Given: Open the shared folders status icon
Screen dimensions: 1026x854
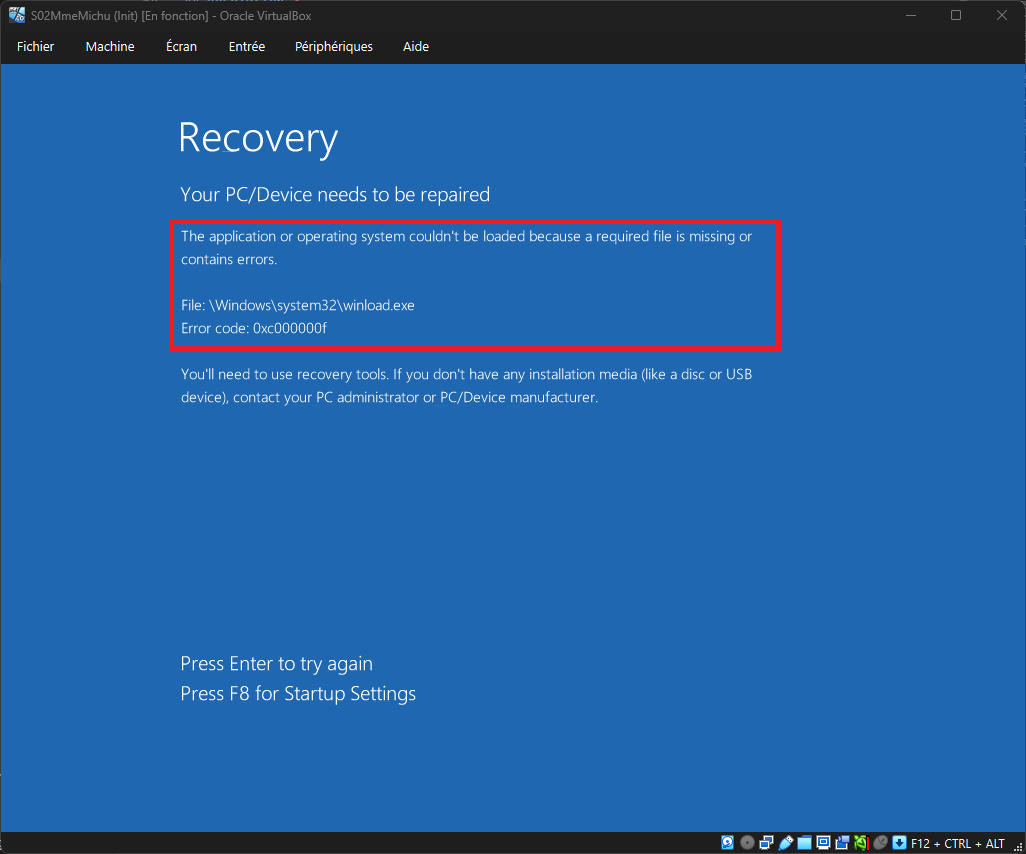Looking at the screenshot, I should tap(805, 842).
